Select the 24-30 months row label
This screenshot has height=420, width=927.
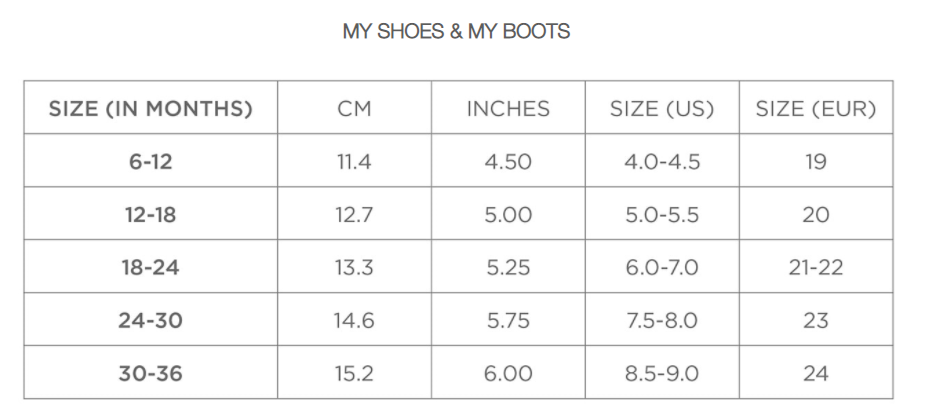tap(150, 321)
